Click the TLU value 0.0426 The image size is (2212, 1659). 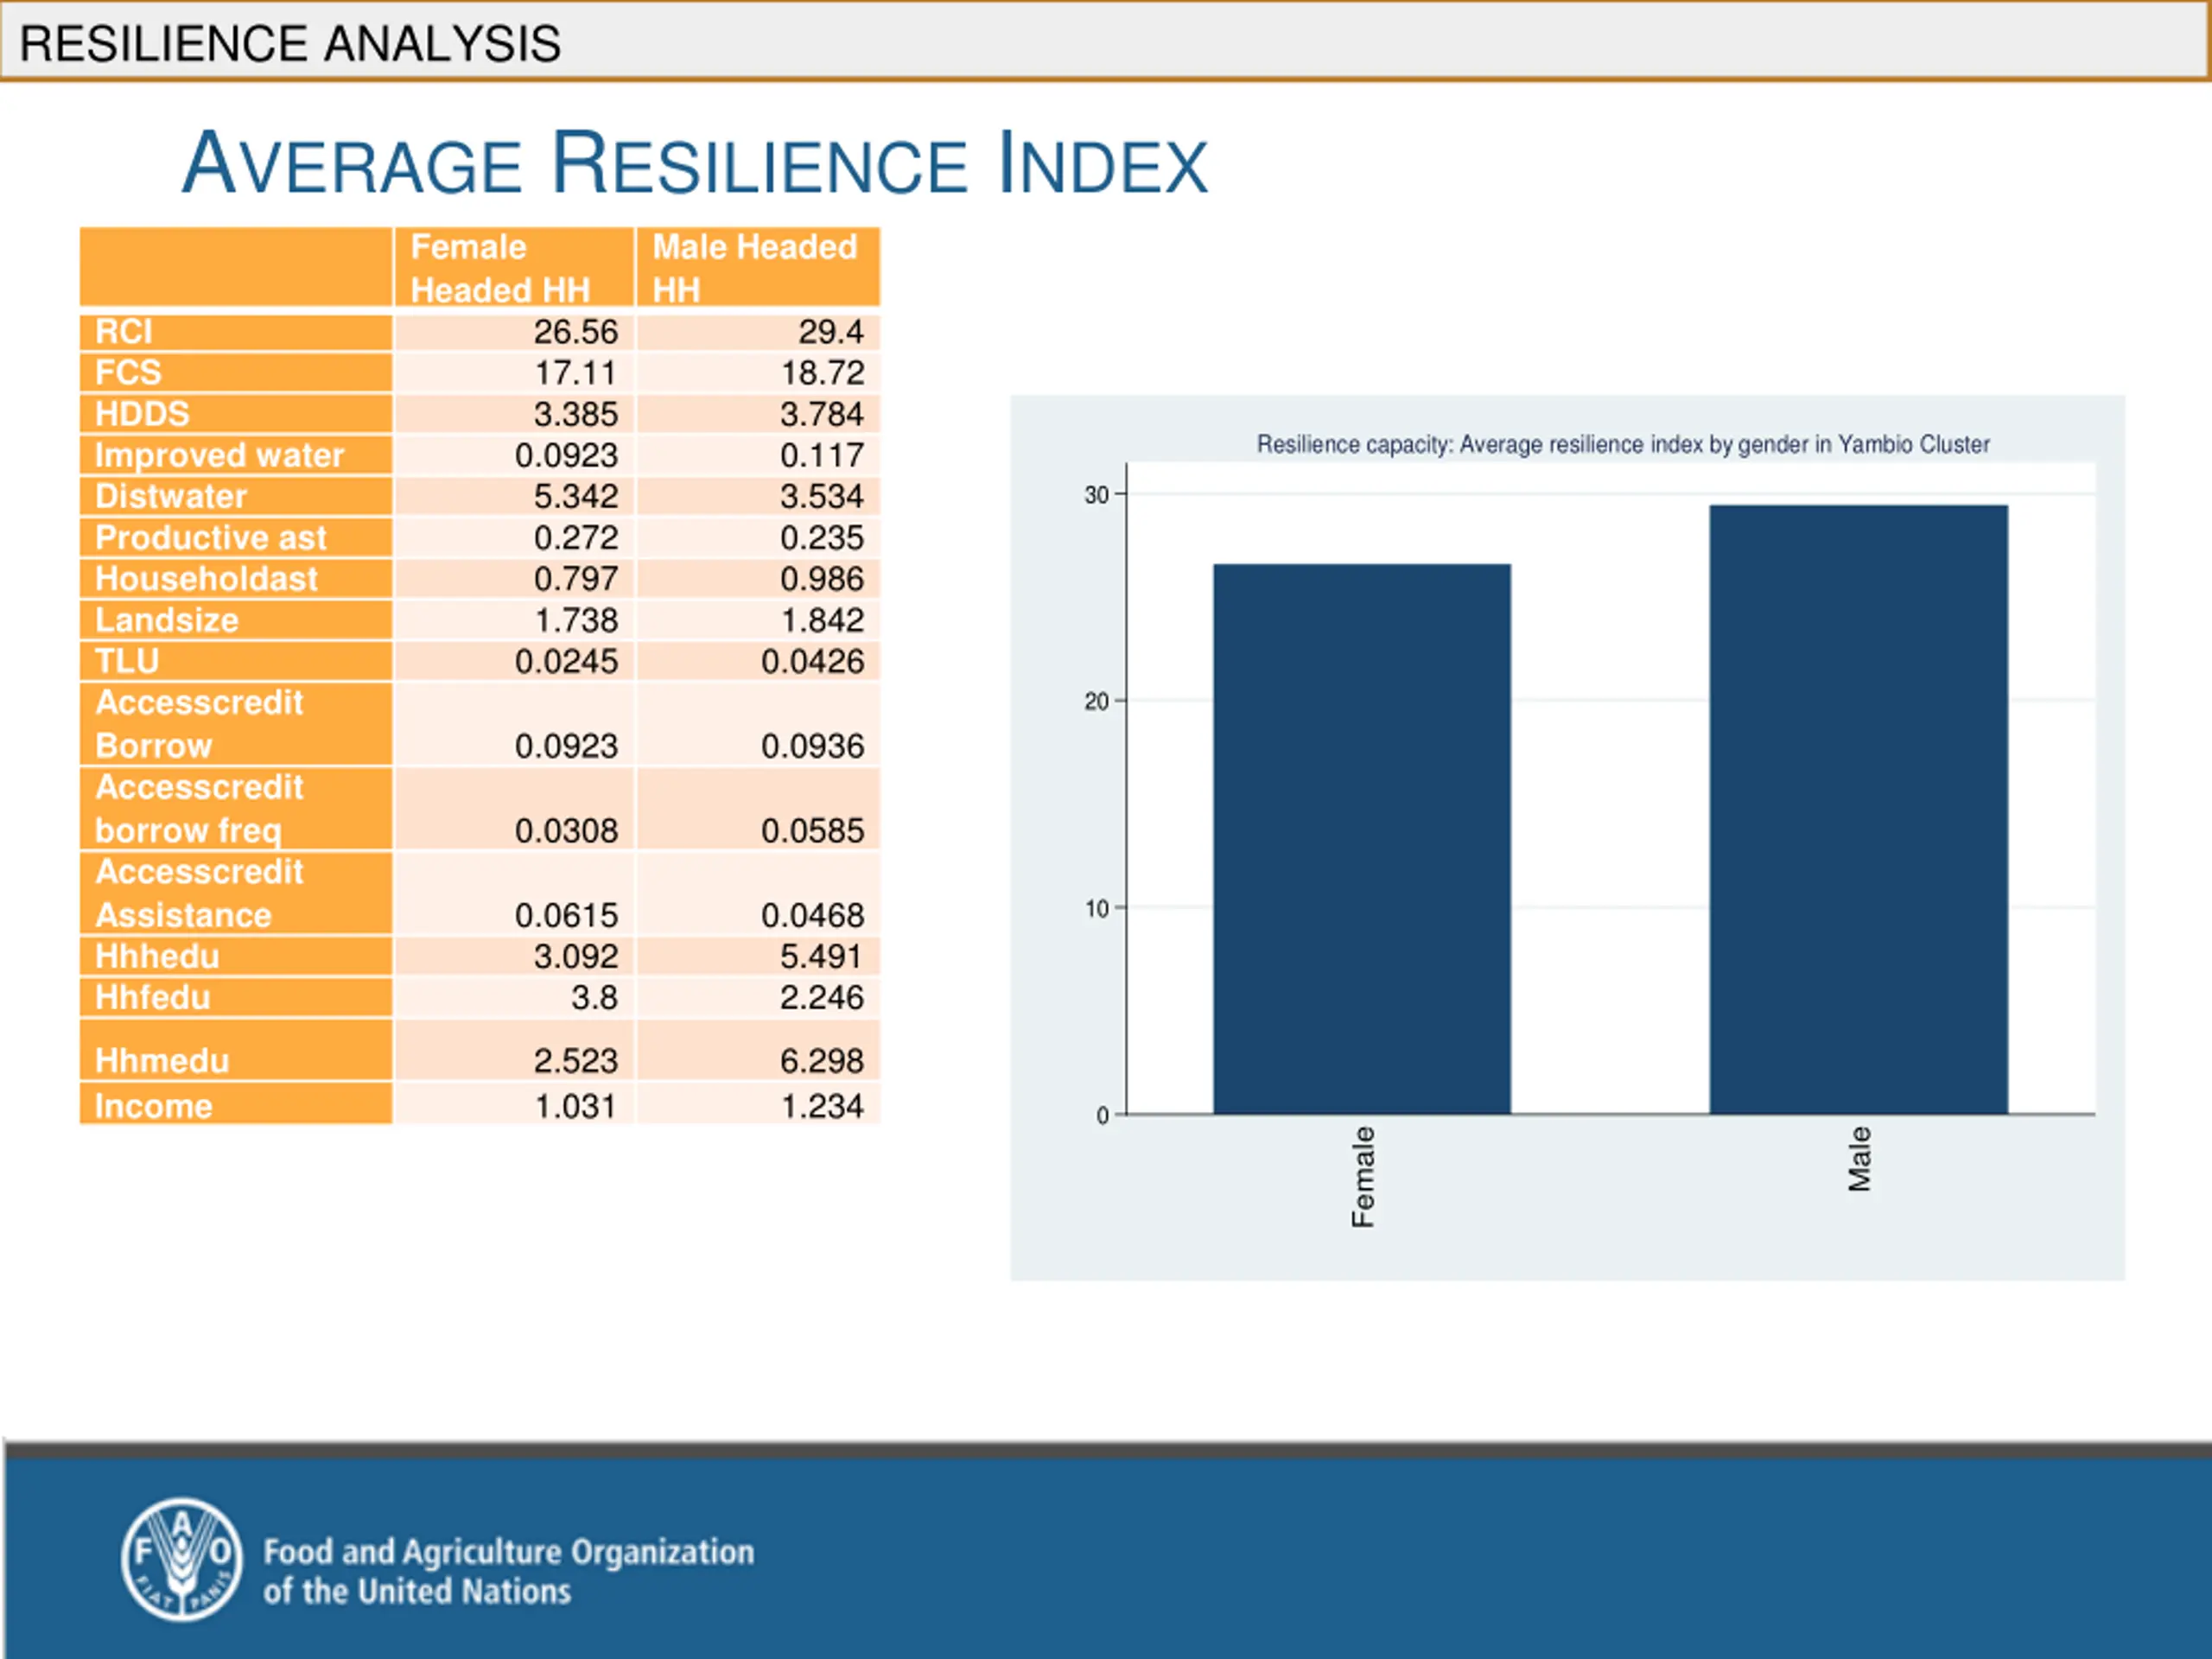812,661
